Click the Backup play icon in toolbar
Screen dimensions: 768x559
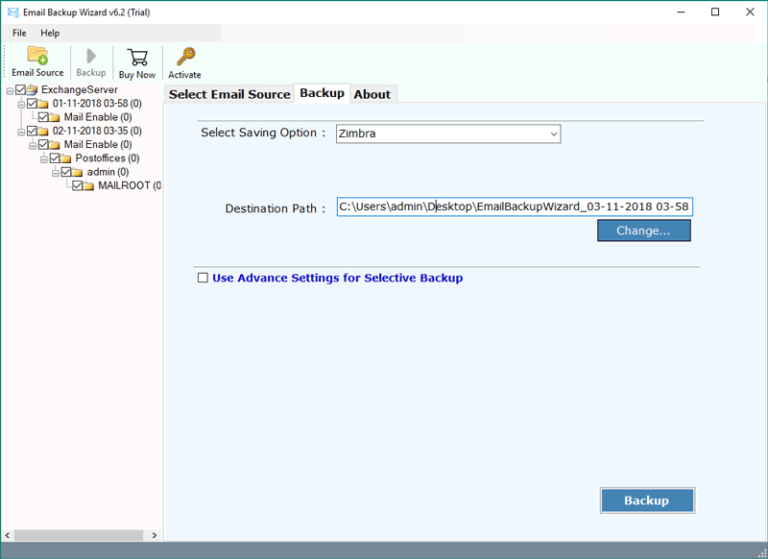pyautogui.click(x=91, y=56)
